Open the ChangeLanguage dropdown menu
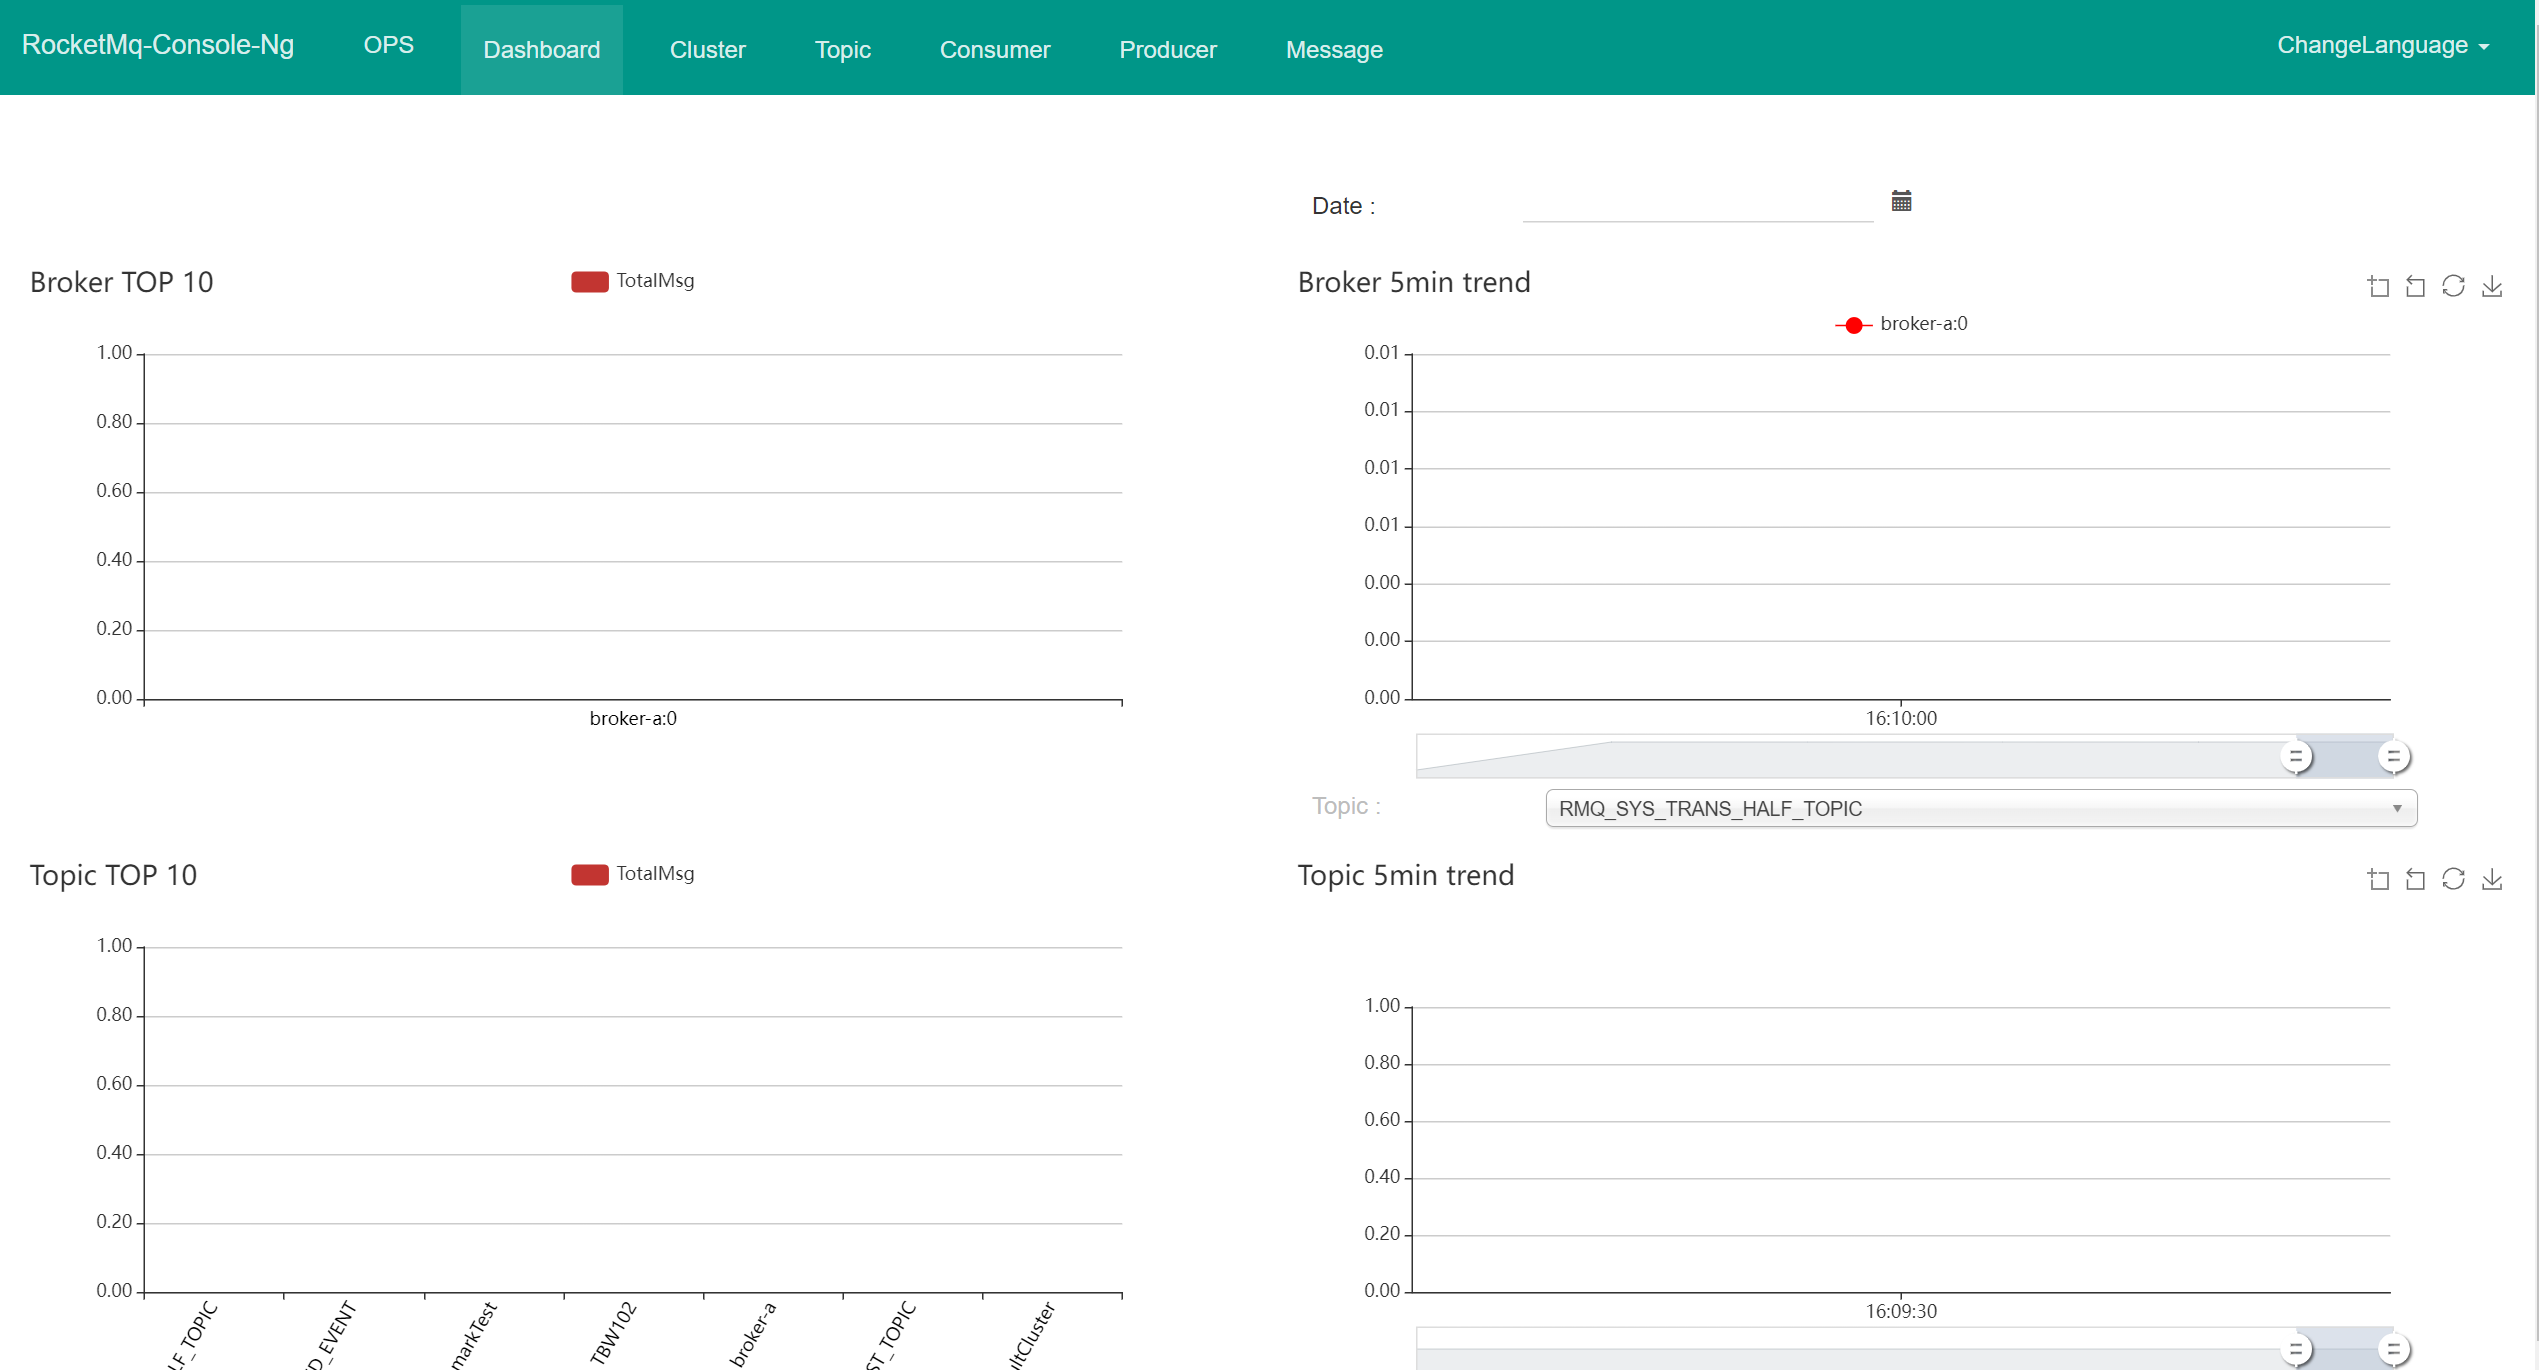Viewport: 2539px width, 1370px height. [x=2382, y=46]
